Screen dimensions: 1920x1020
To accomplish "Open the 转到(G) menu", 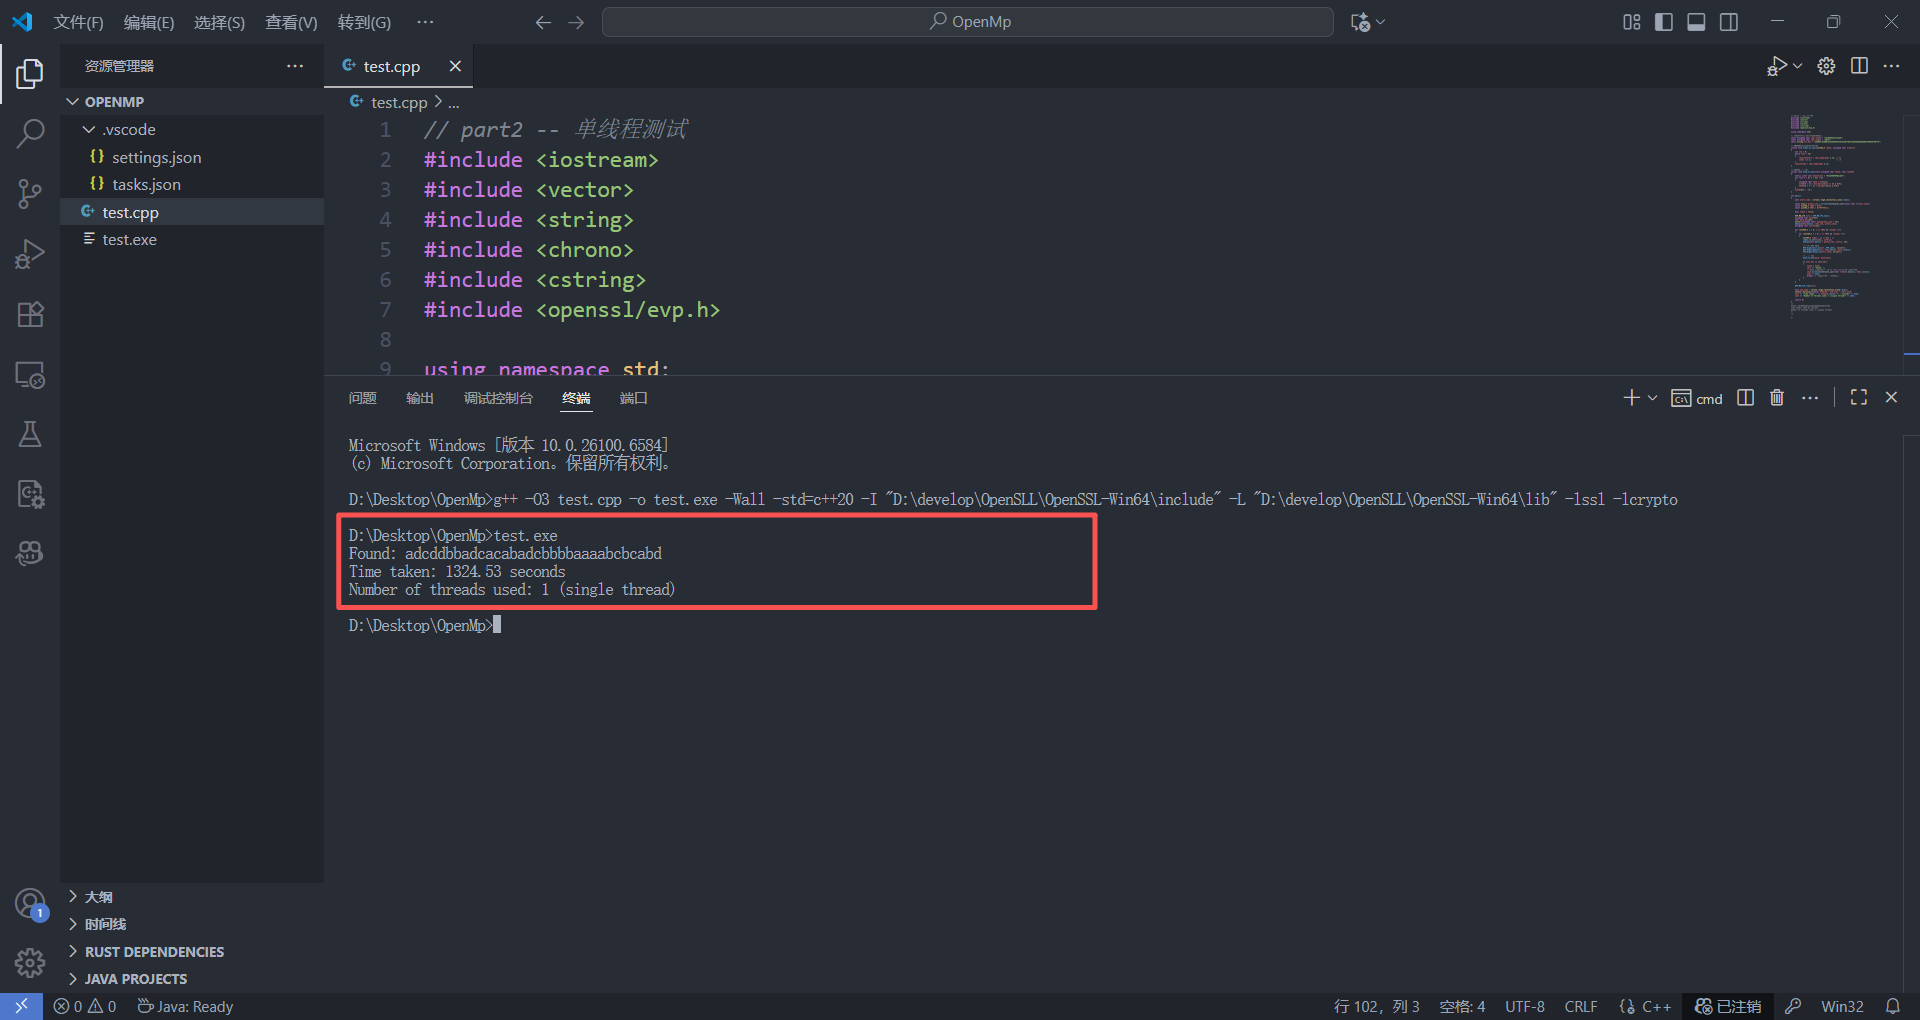I will point(364,22).
